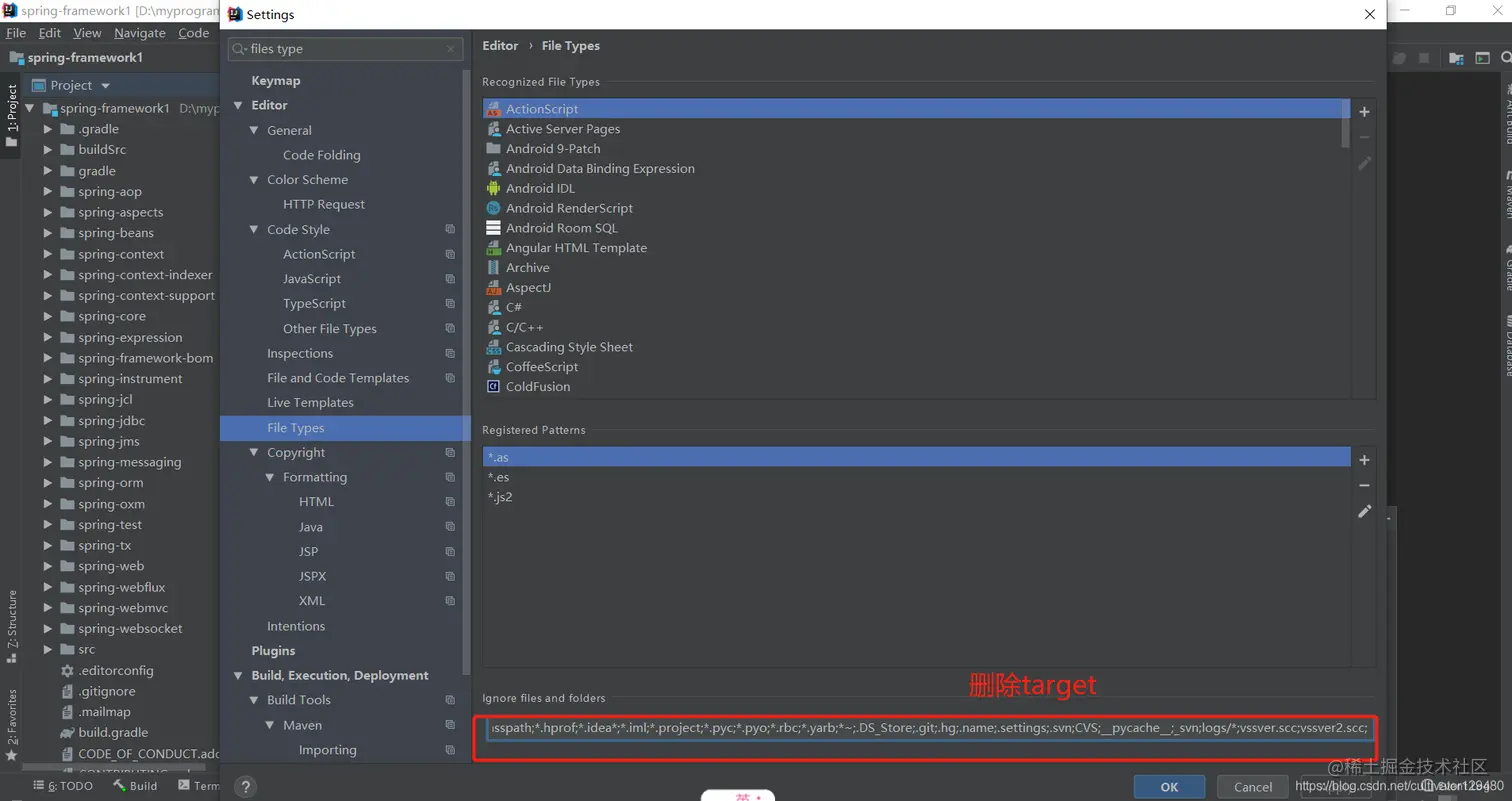
Task: Add a new registered pattern
Action: 1364,460
